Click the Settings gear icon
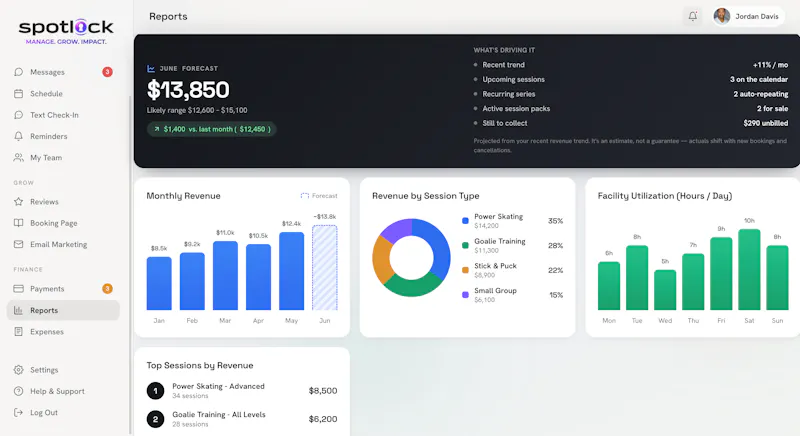The height and width of the screenshot is (436, 800). (x=18, y=370)
